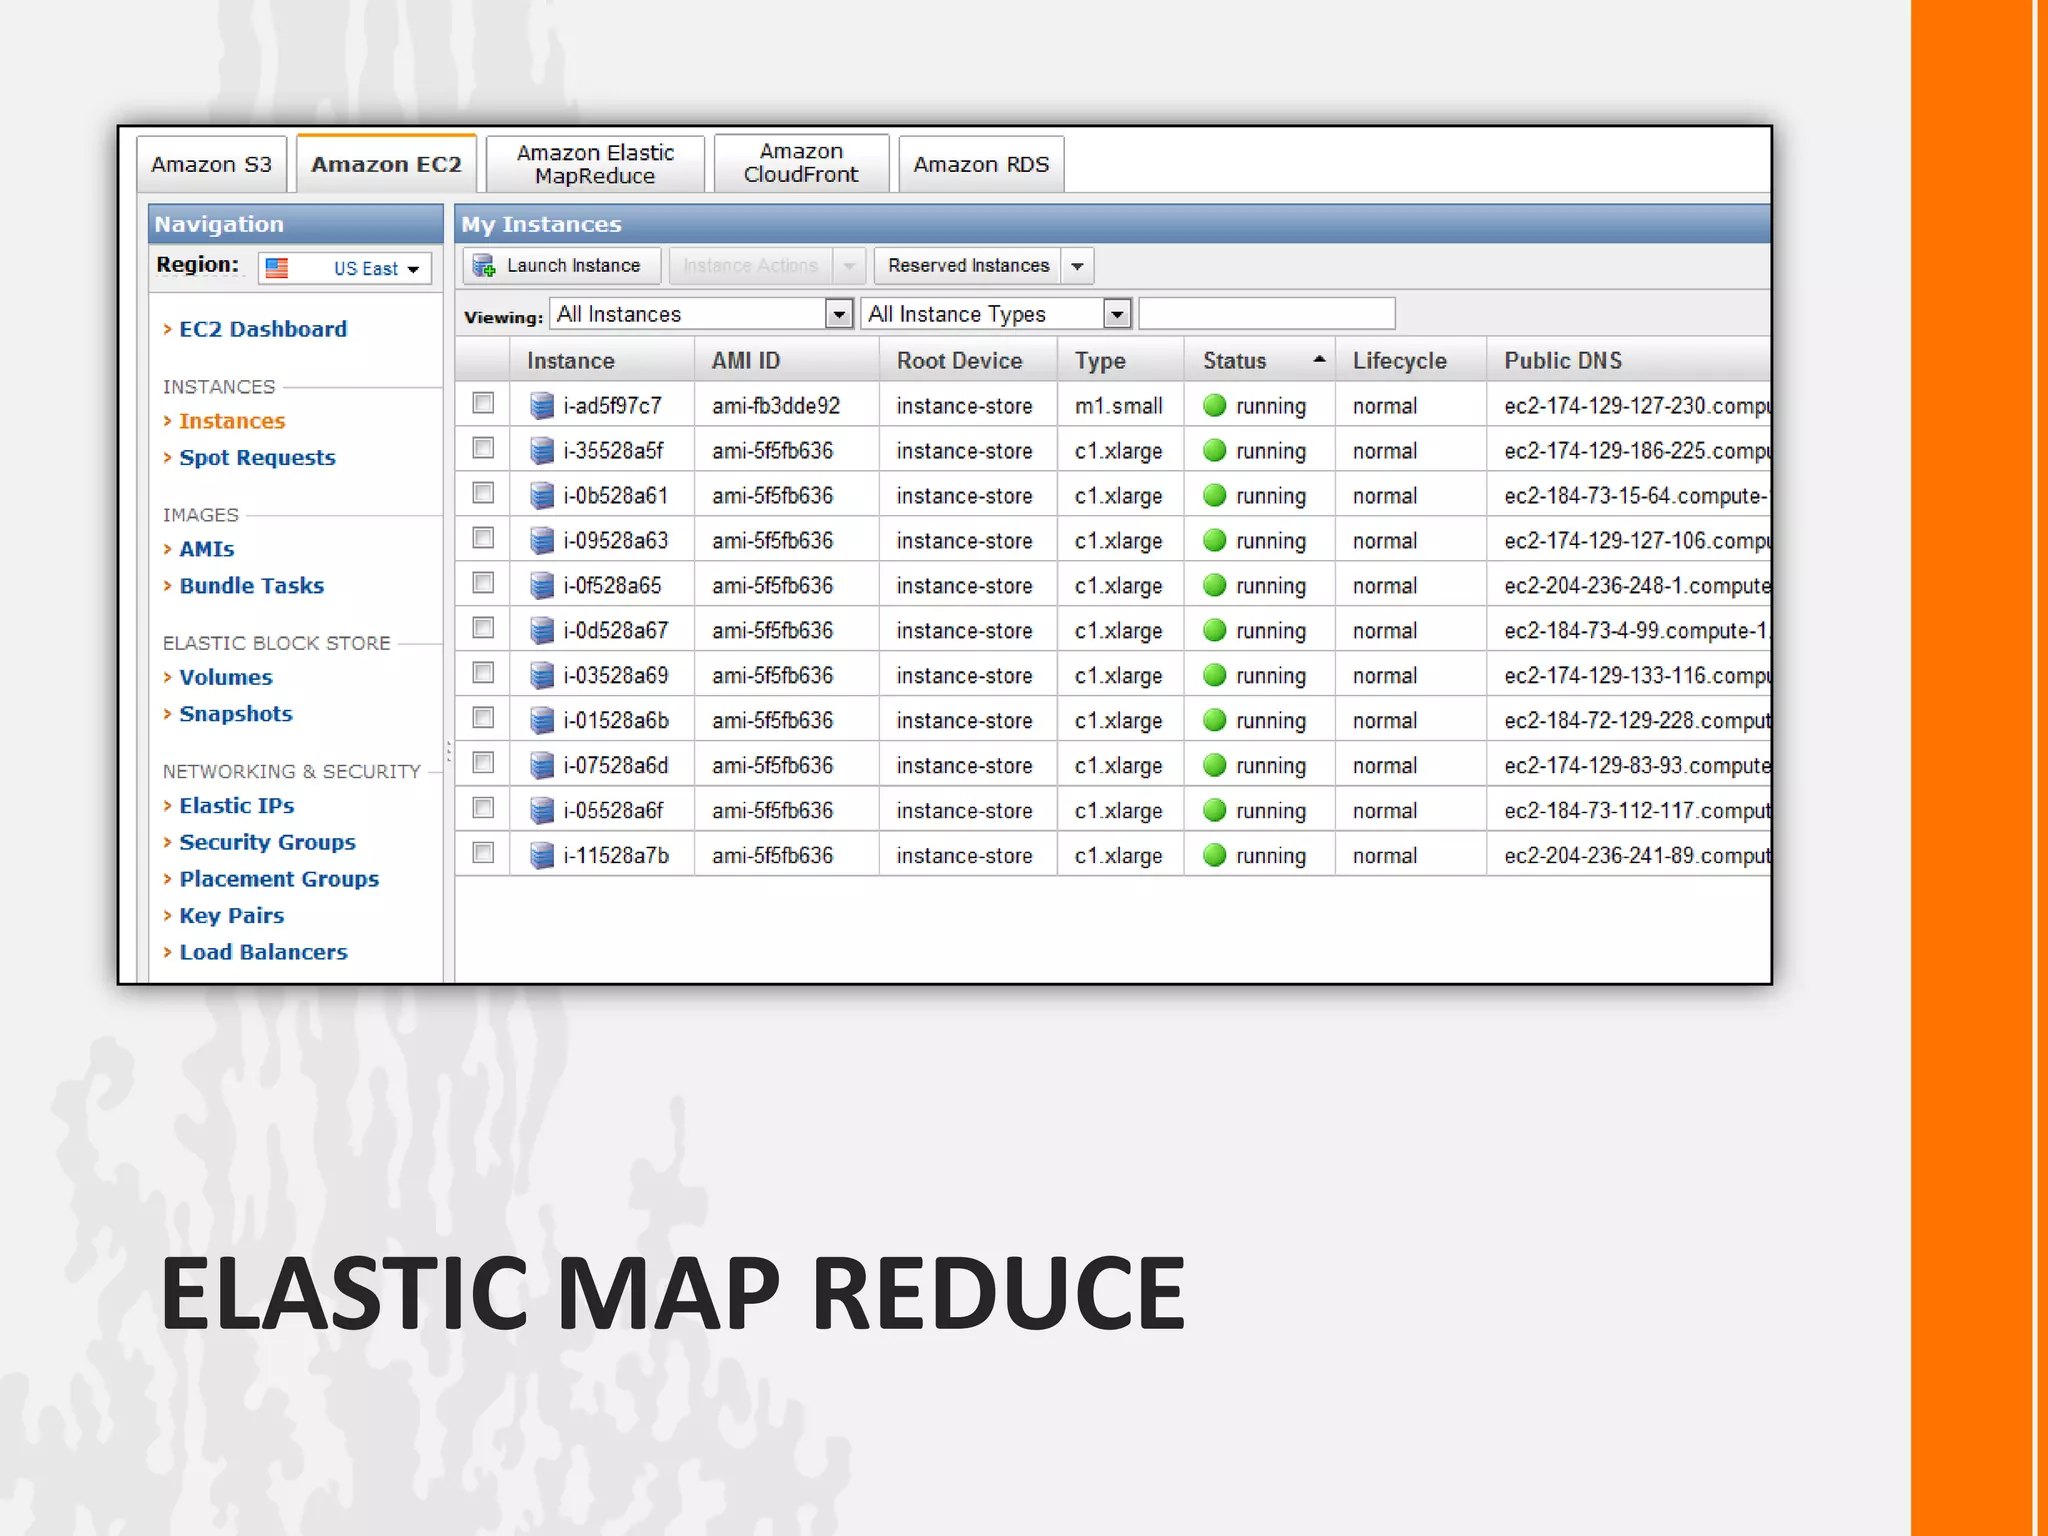Click server icon for instance i-ad5f97c7
The height and width of the screenshot is (1536, 2048).
point(542,405)
